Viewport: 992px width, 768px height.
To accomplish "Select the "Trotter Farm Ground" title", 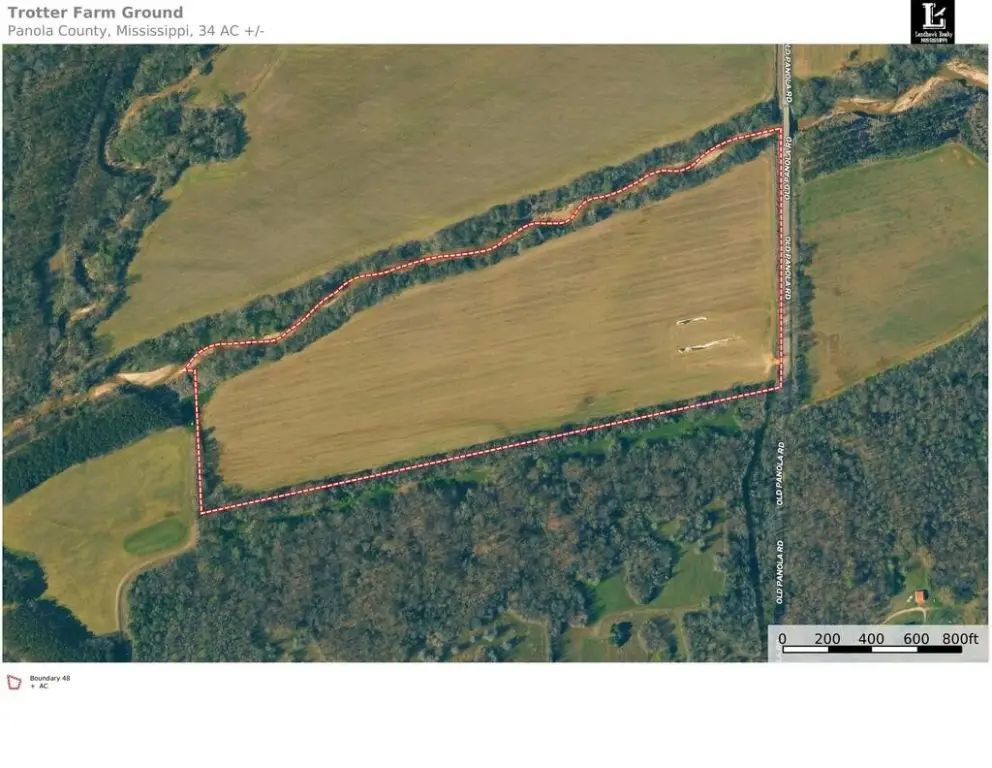I will tap(96, 12).
